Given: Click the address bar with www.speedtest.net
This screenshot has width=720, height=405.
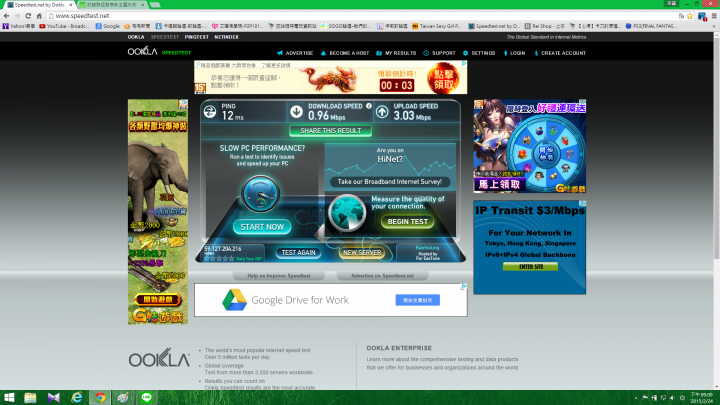Looking at the screenshot, I should tap(358, 16).
